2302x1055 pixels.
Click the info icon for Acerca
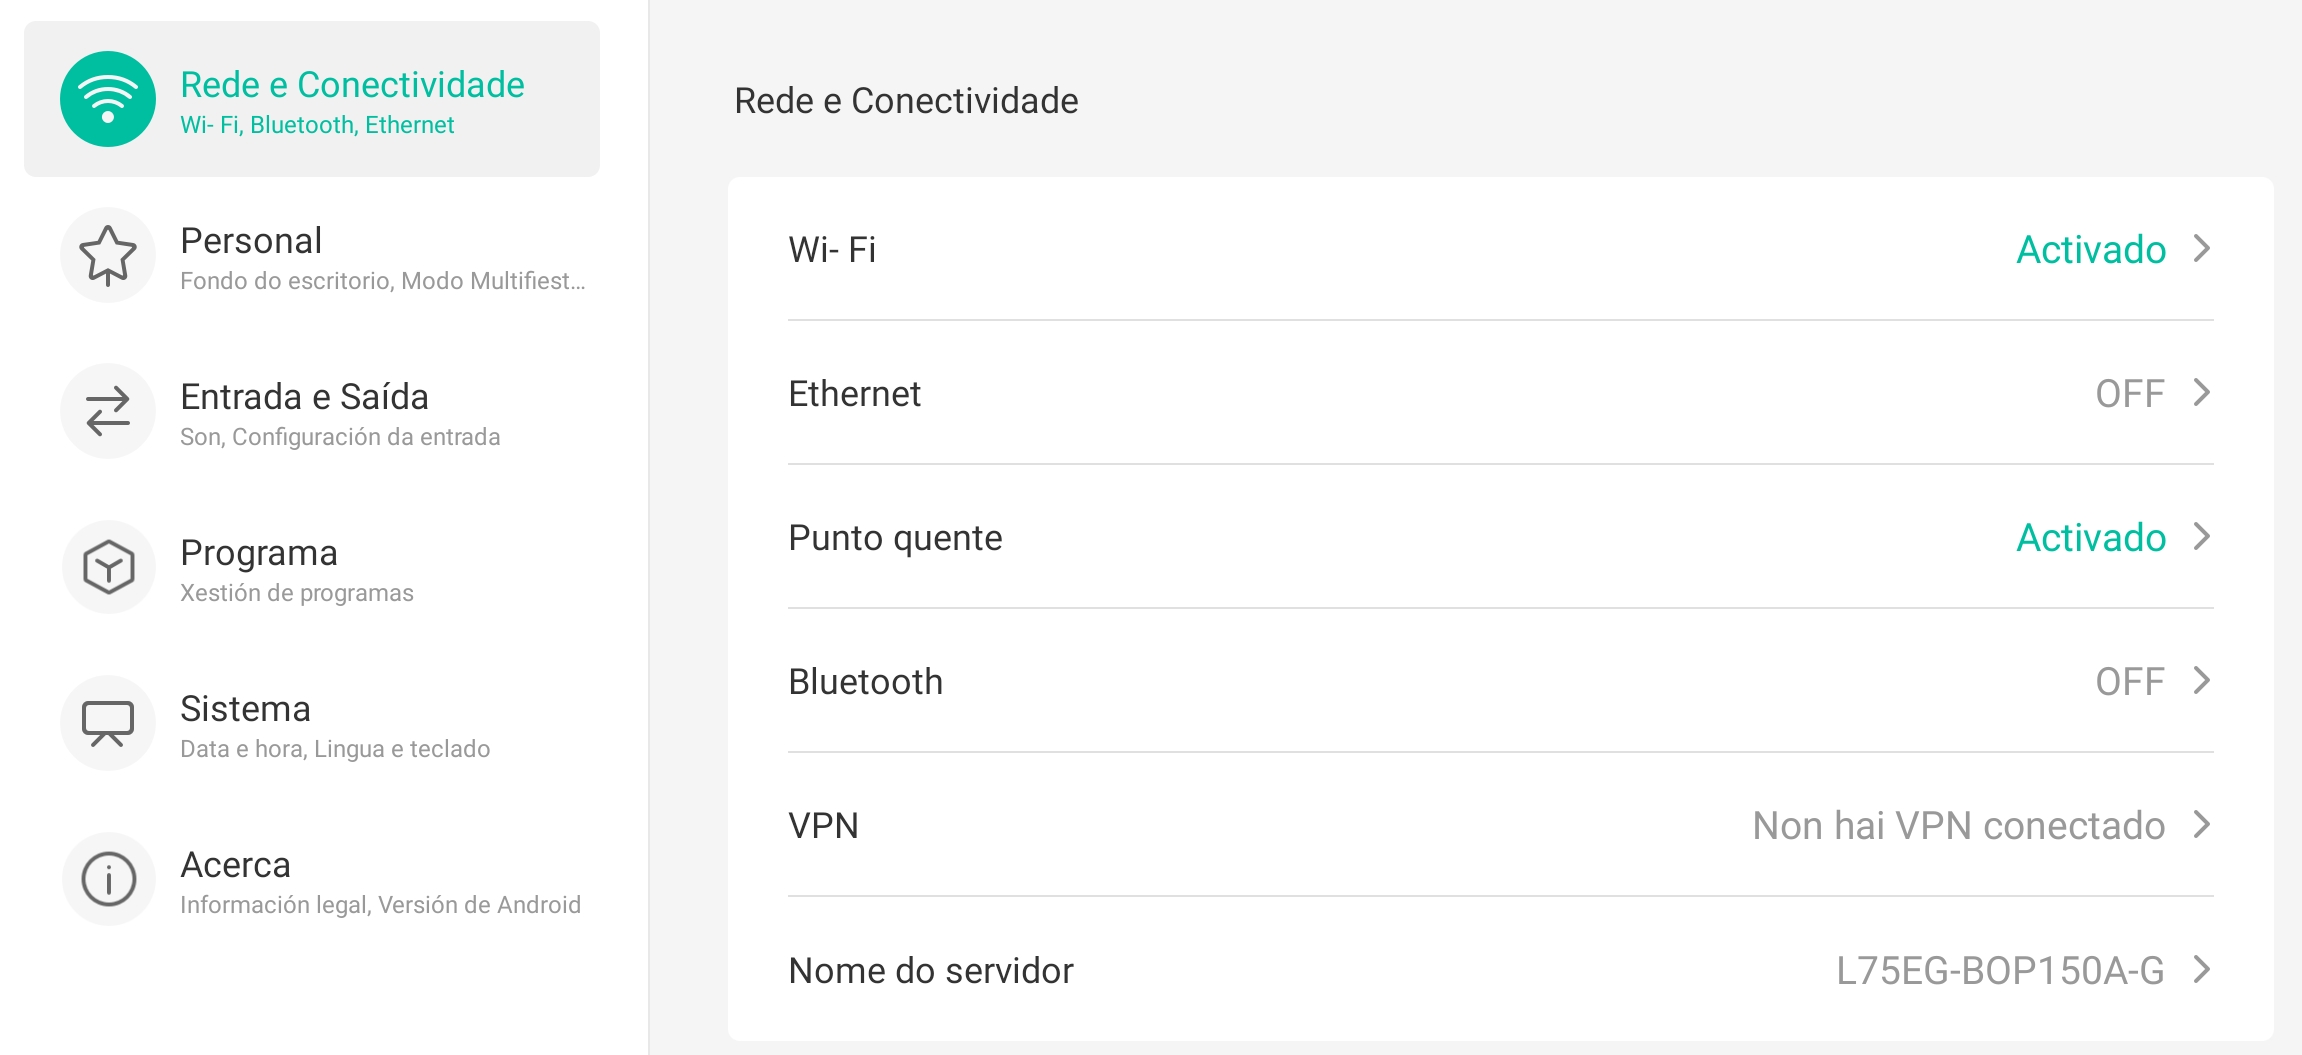(x=108, y=879)
